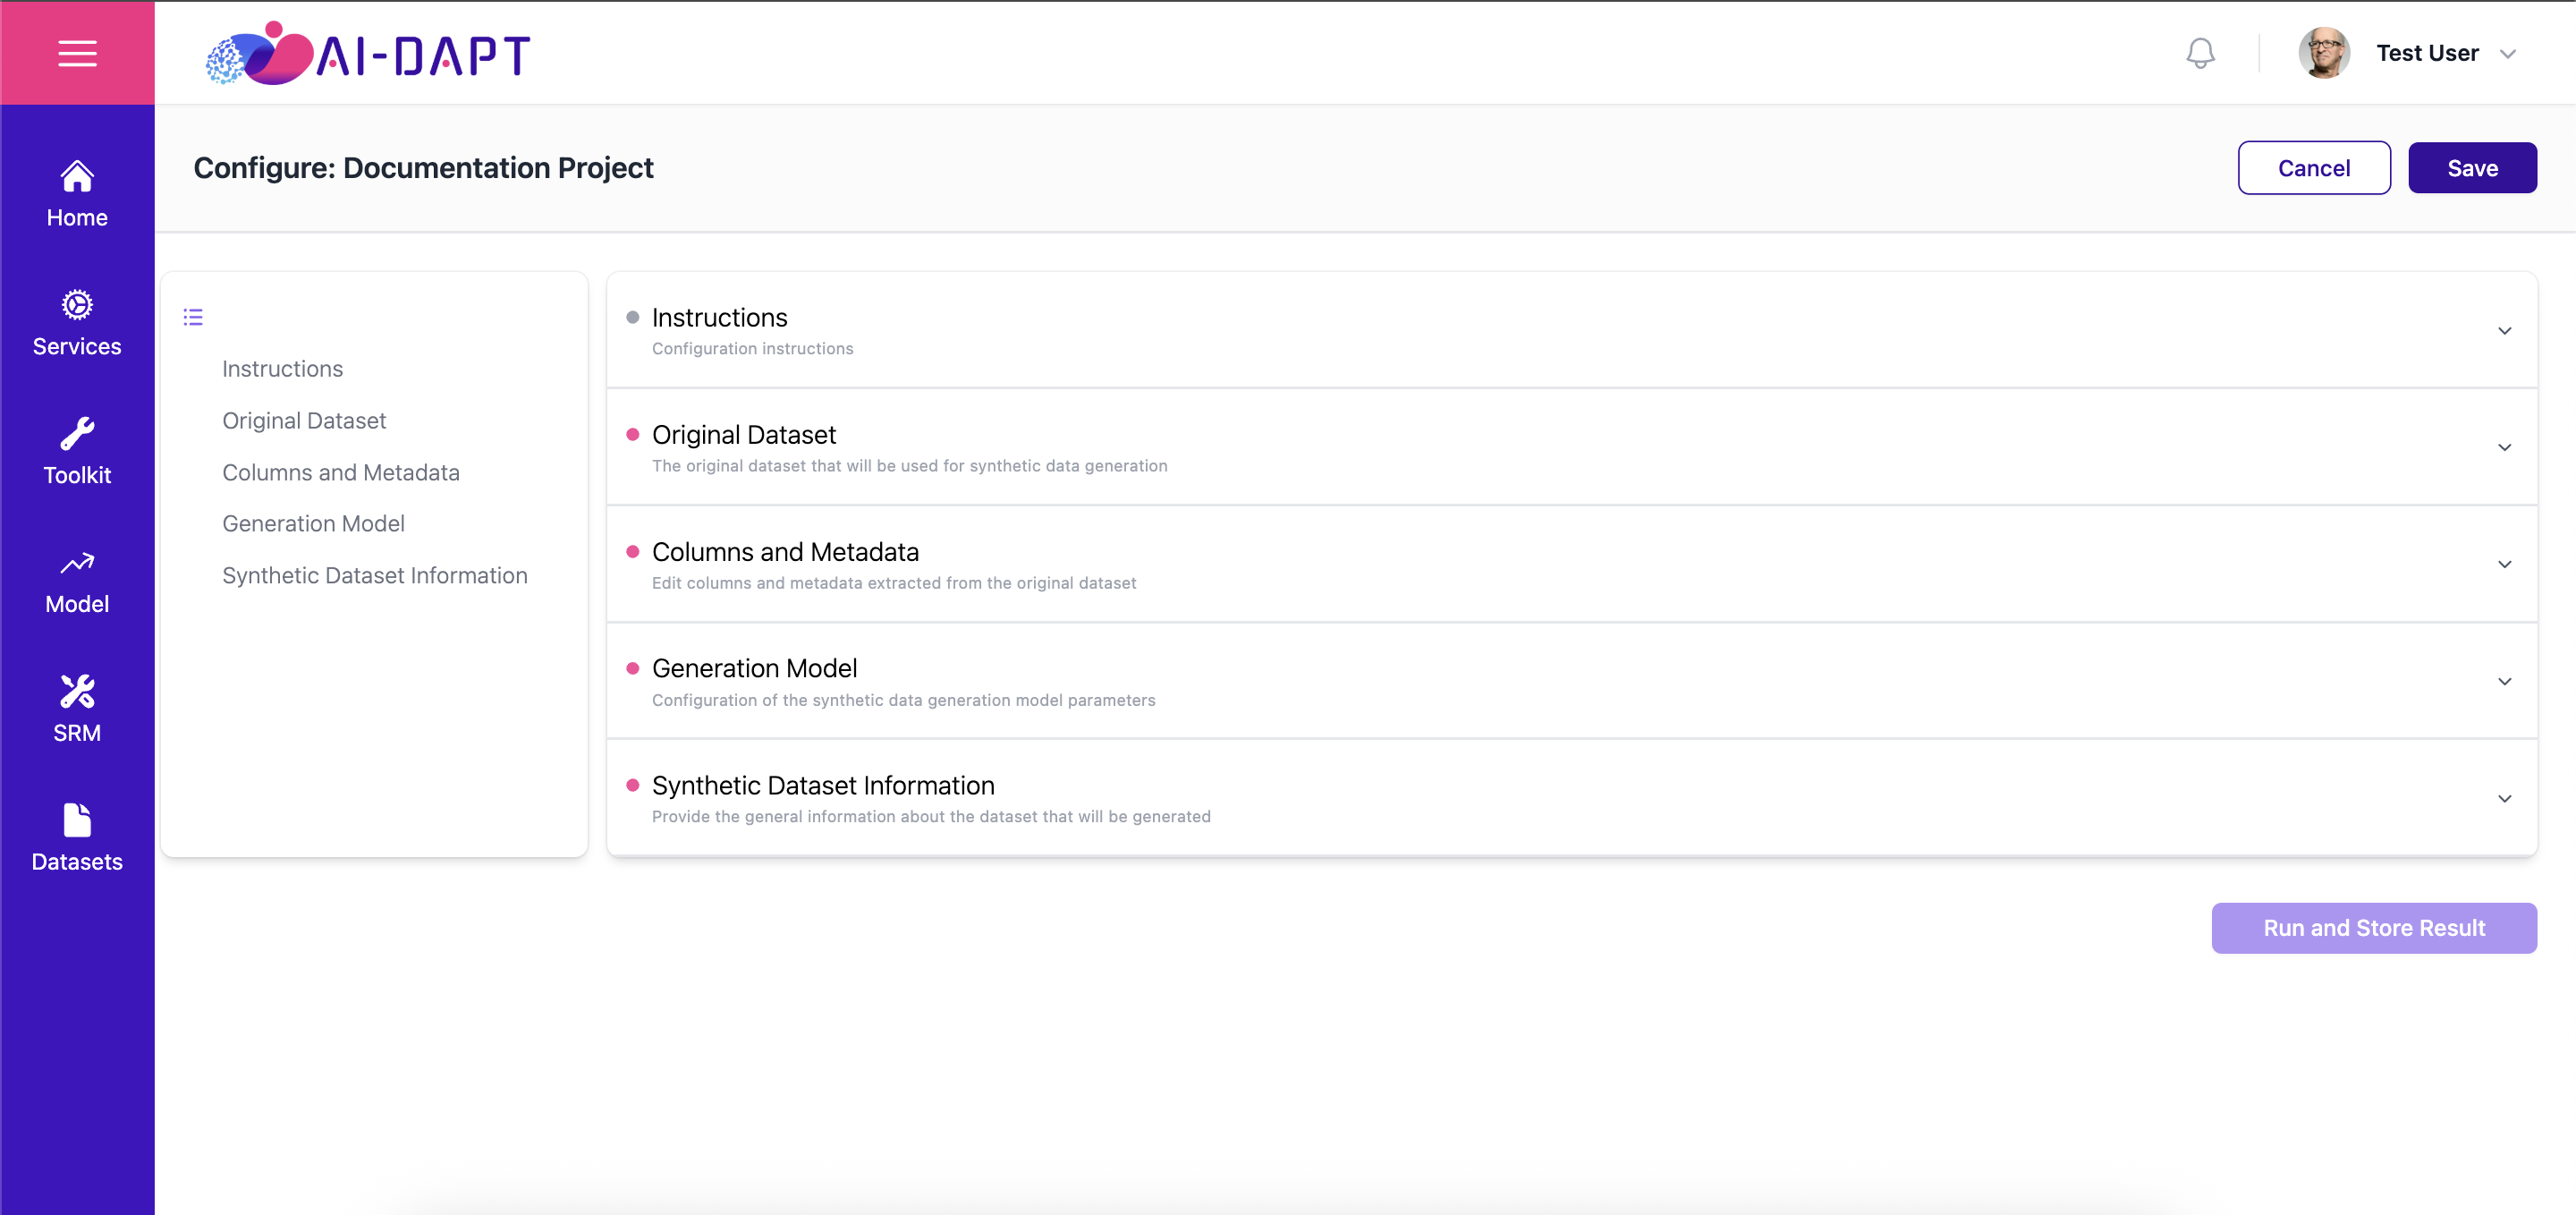2576x1215 pixels.
Task: Jump to Instructions in the outline
Action: click(x=282, y=369)
